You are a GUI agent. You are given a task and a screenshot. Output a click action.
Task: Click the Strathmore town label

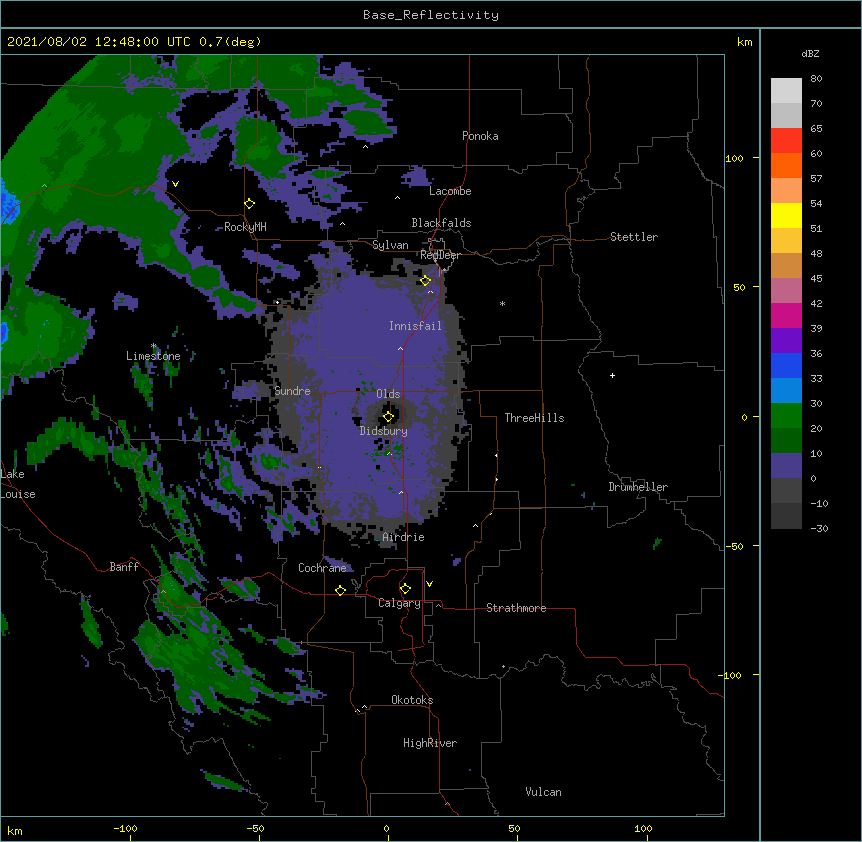pos(516,608)
